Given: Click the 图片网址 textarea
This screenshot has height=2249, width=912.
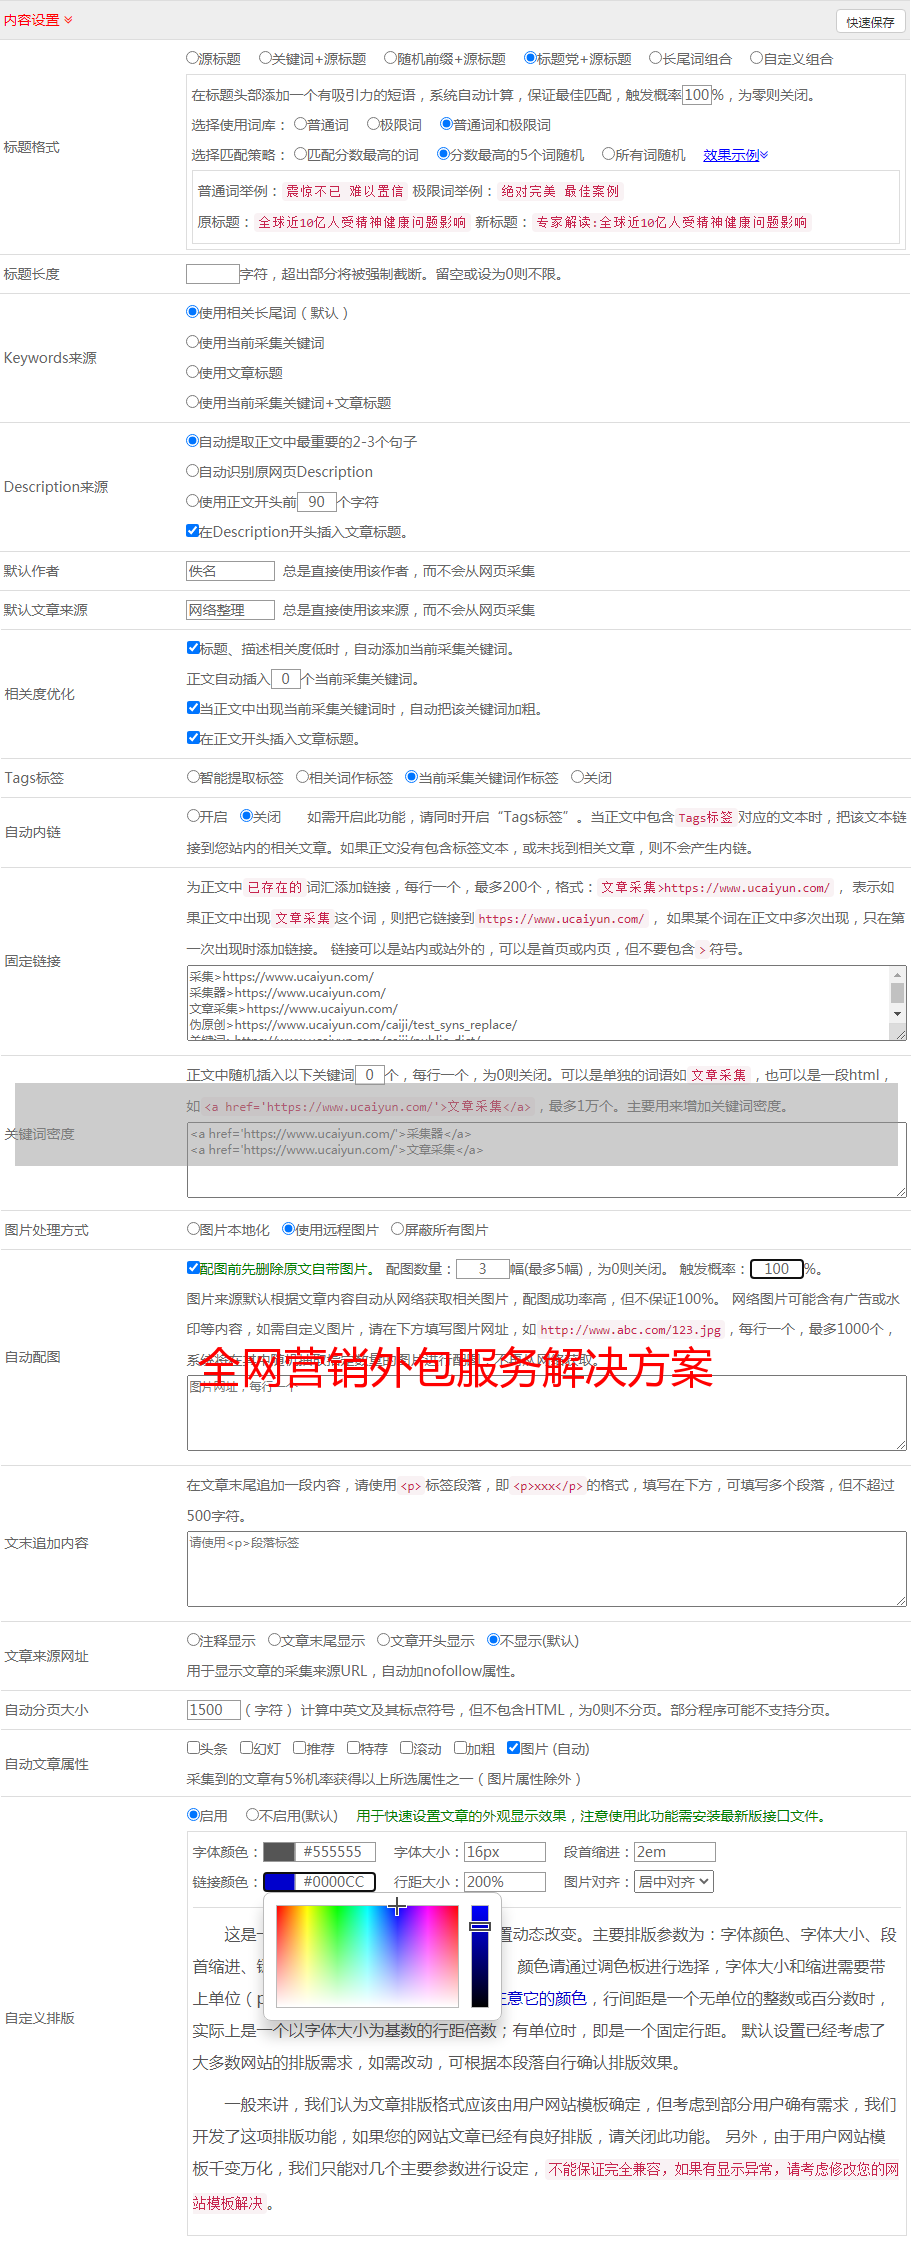Looking at the screenshot, I should pyautogui.click(x=546, y=1413).
